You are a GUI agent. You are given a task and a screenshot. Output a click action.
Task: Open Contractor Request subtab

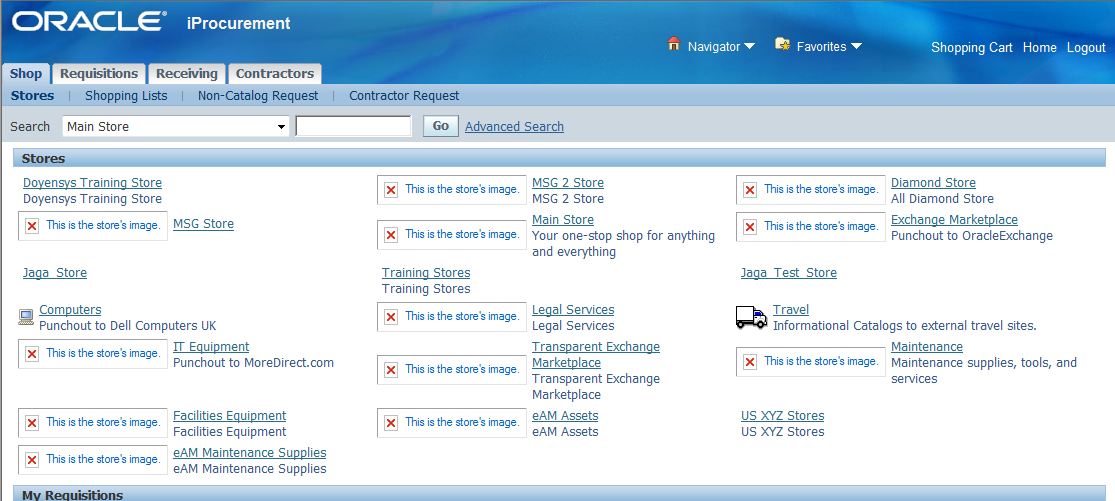404,95
